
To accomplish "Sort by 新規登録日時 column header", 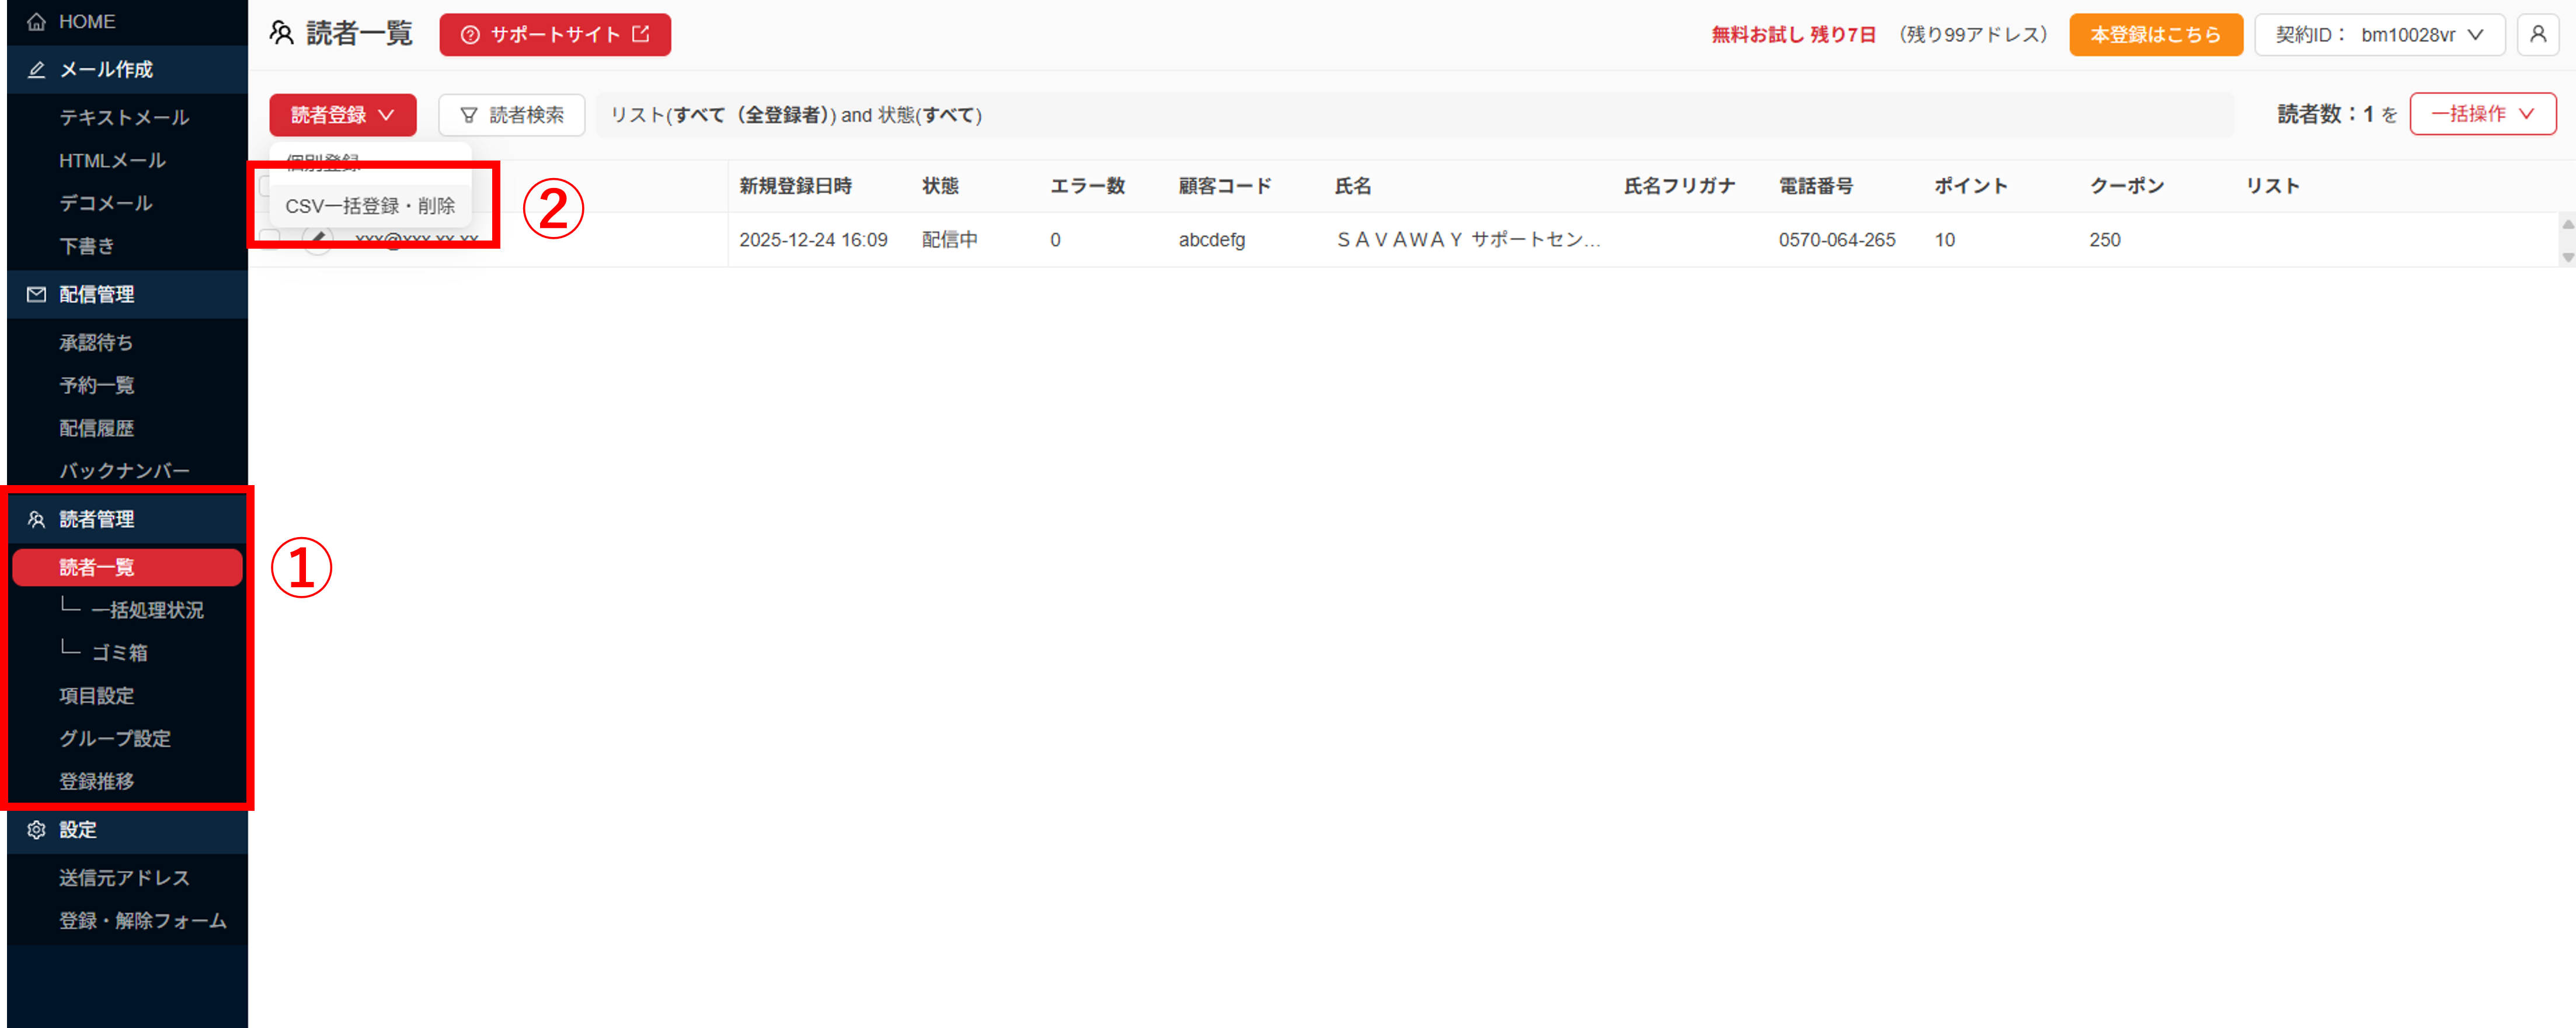I will click(x=795, y=186).
